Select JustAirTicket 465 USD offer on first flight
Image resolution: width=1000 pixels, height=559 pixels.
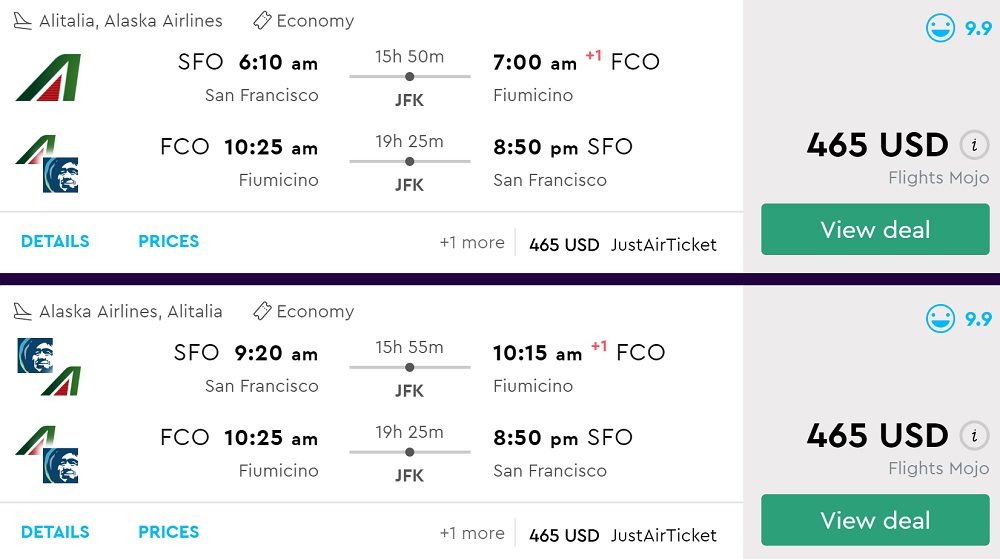[x=622, y=244]
